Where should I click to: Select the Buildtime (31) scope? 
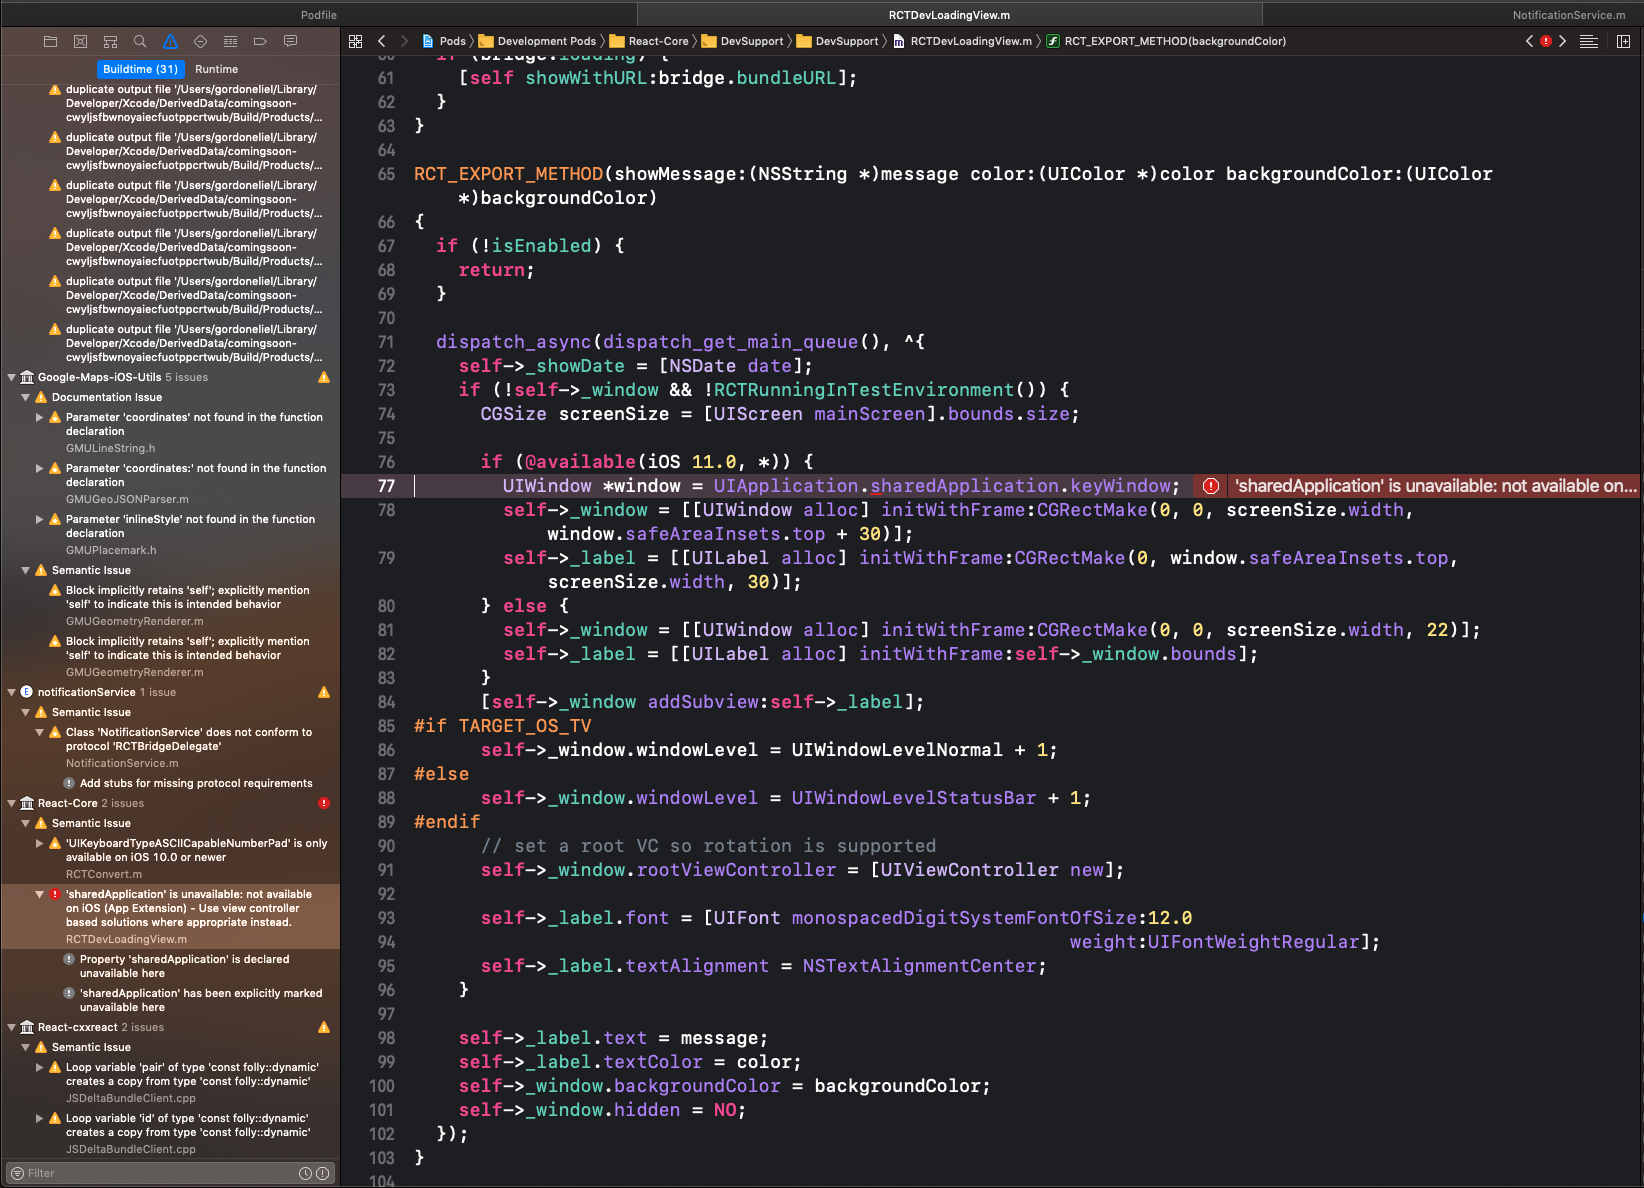(140, 69)
